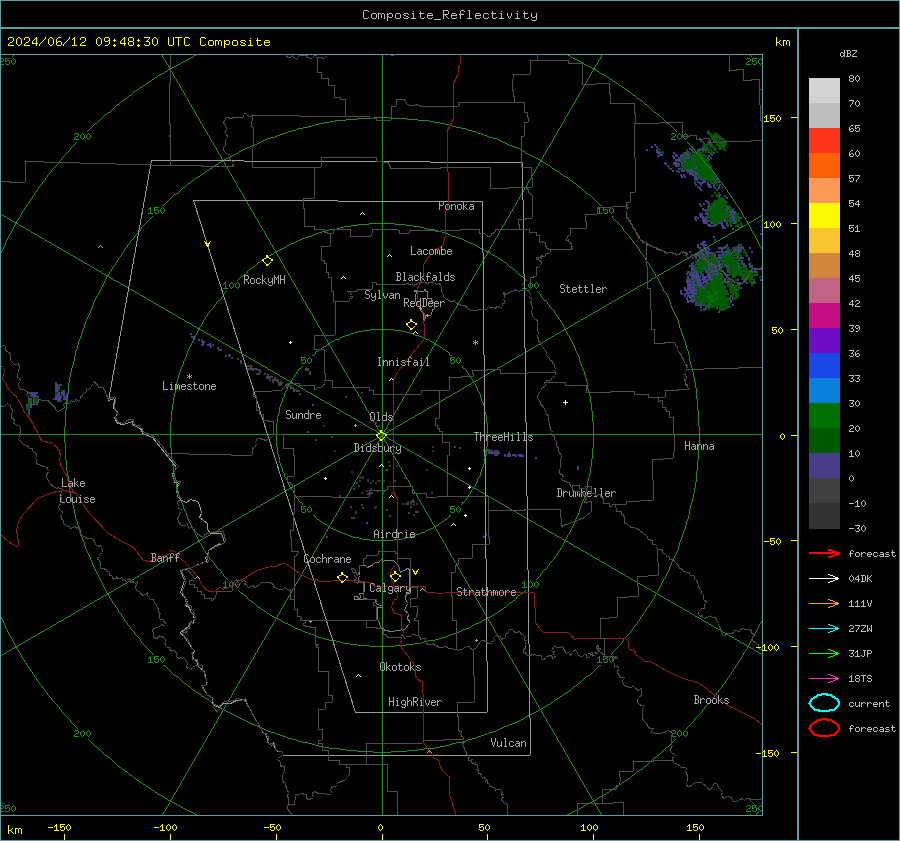The height and width of the screenshot is (841, 900).
Task: Click the yellow diamond marker beside RockyMH
Action: [267, 261]
